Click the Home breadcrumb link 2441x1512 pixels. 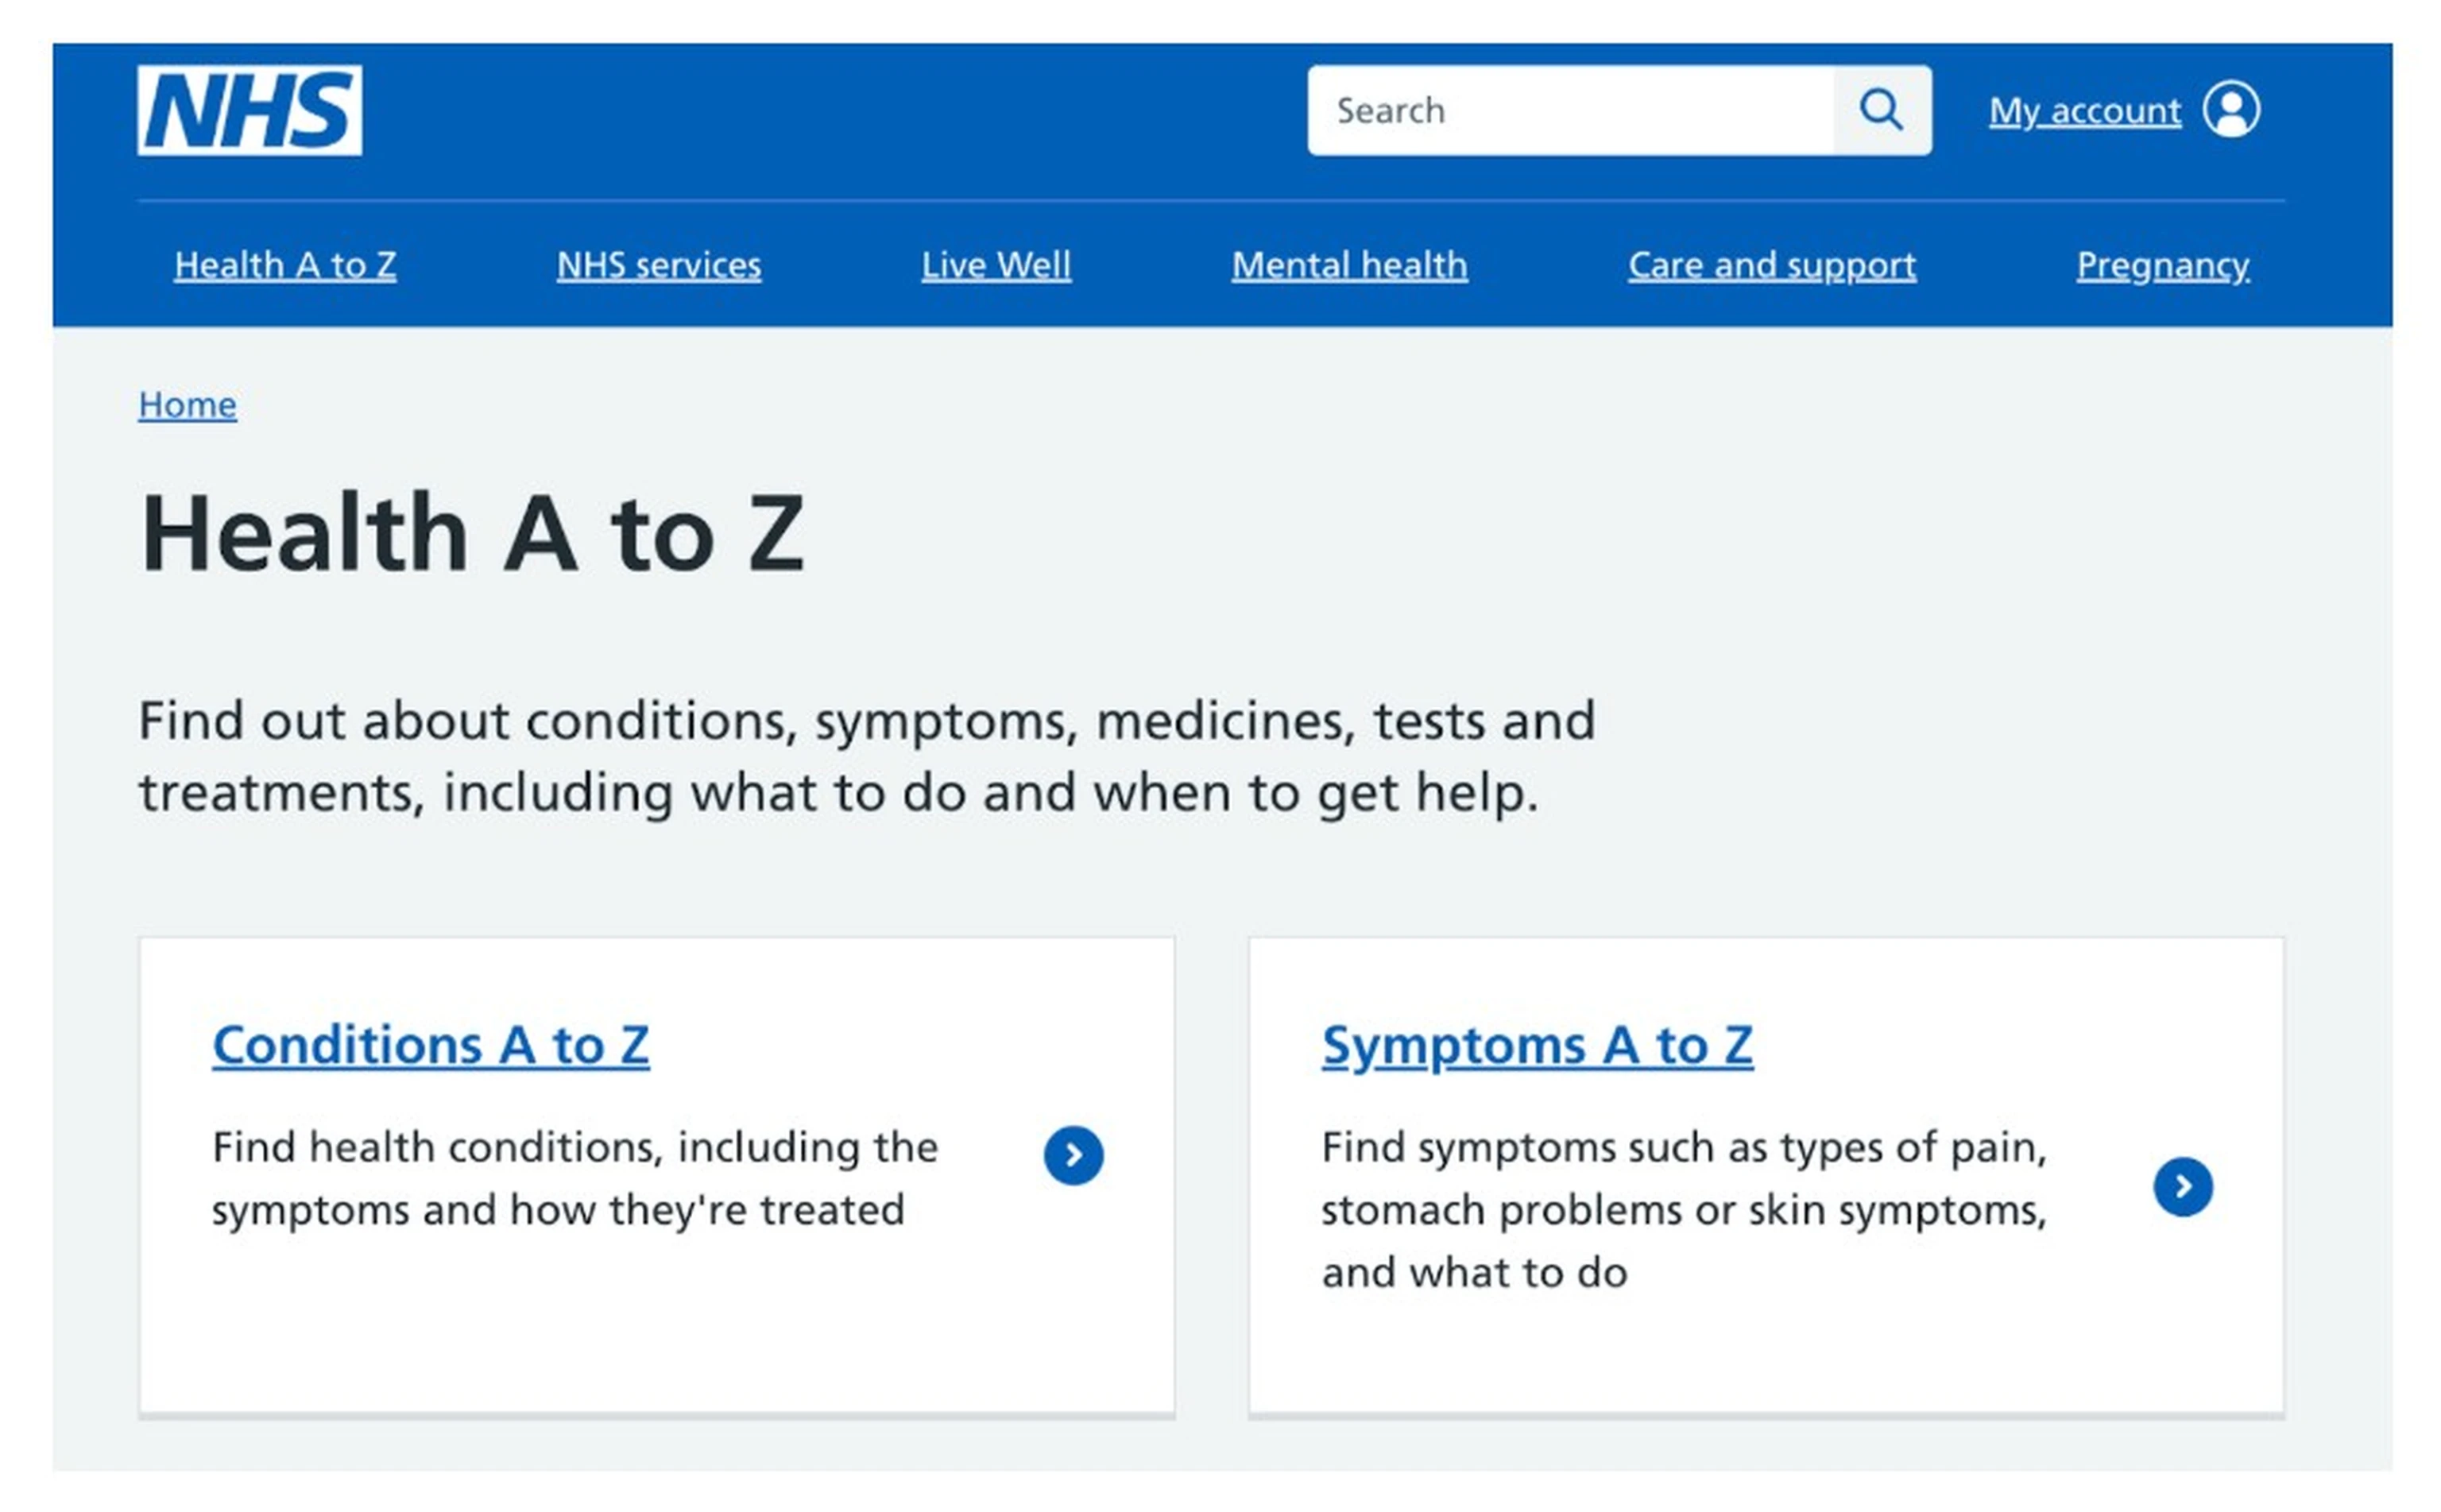[x=187, y=405]
